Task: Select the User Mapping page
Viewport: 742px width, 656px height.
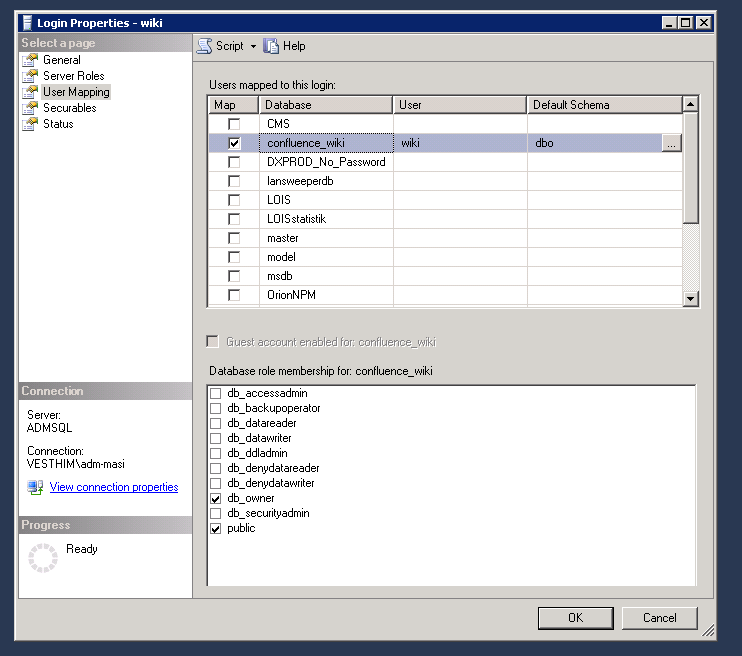Action: pyautogui.click(x=76, y=92)
